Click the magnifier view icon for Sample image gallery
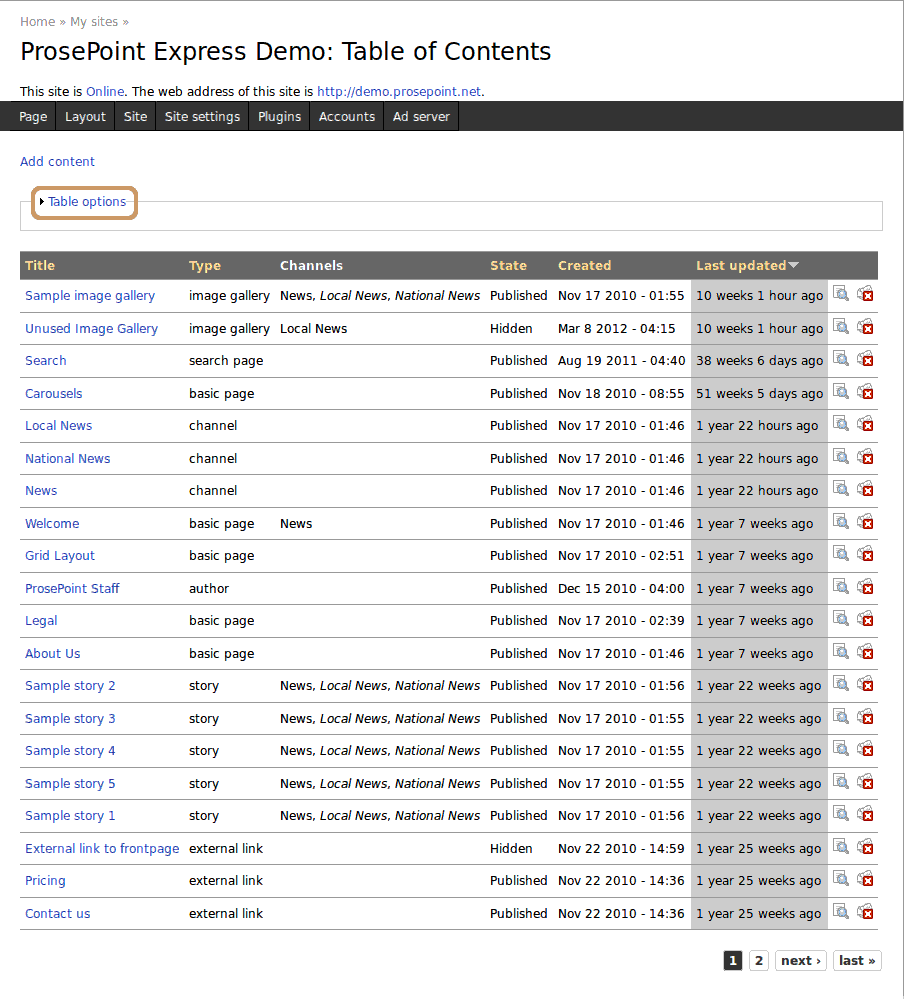Viewport: 904px width, 999px height. (841, 294)
